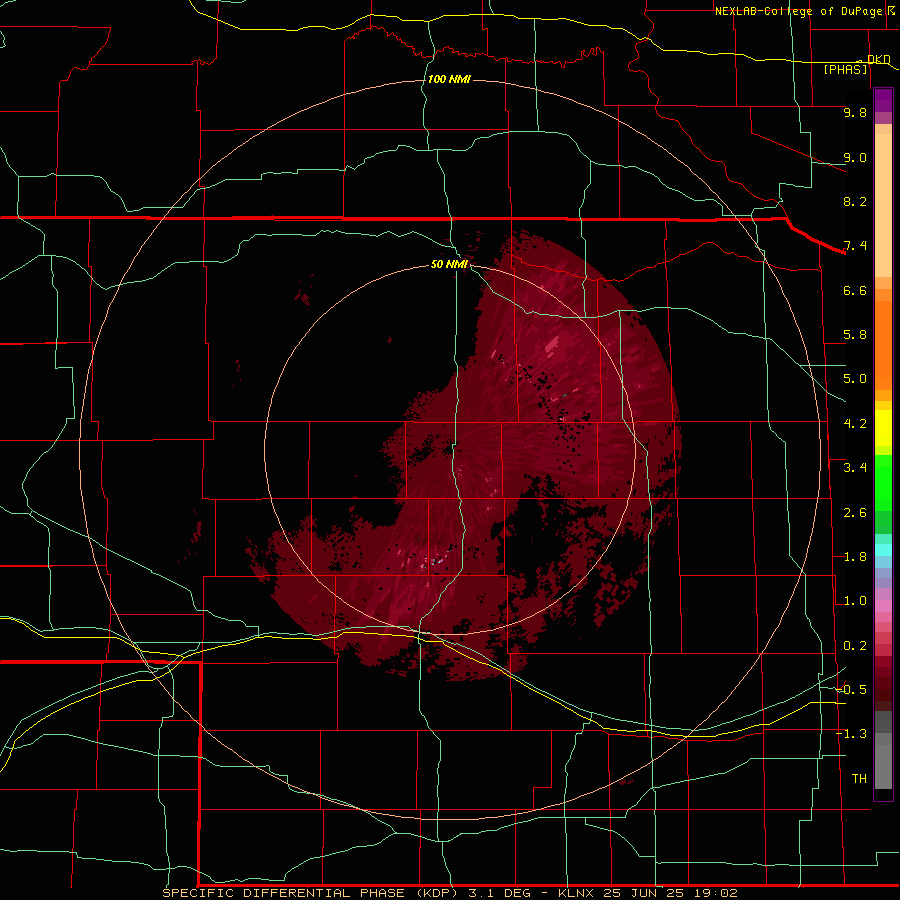This screenshot has width=900, height=900.
Task: Click the '1.8' scale value
Action: [855, 557]
